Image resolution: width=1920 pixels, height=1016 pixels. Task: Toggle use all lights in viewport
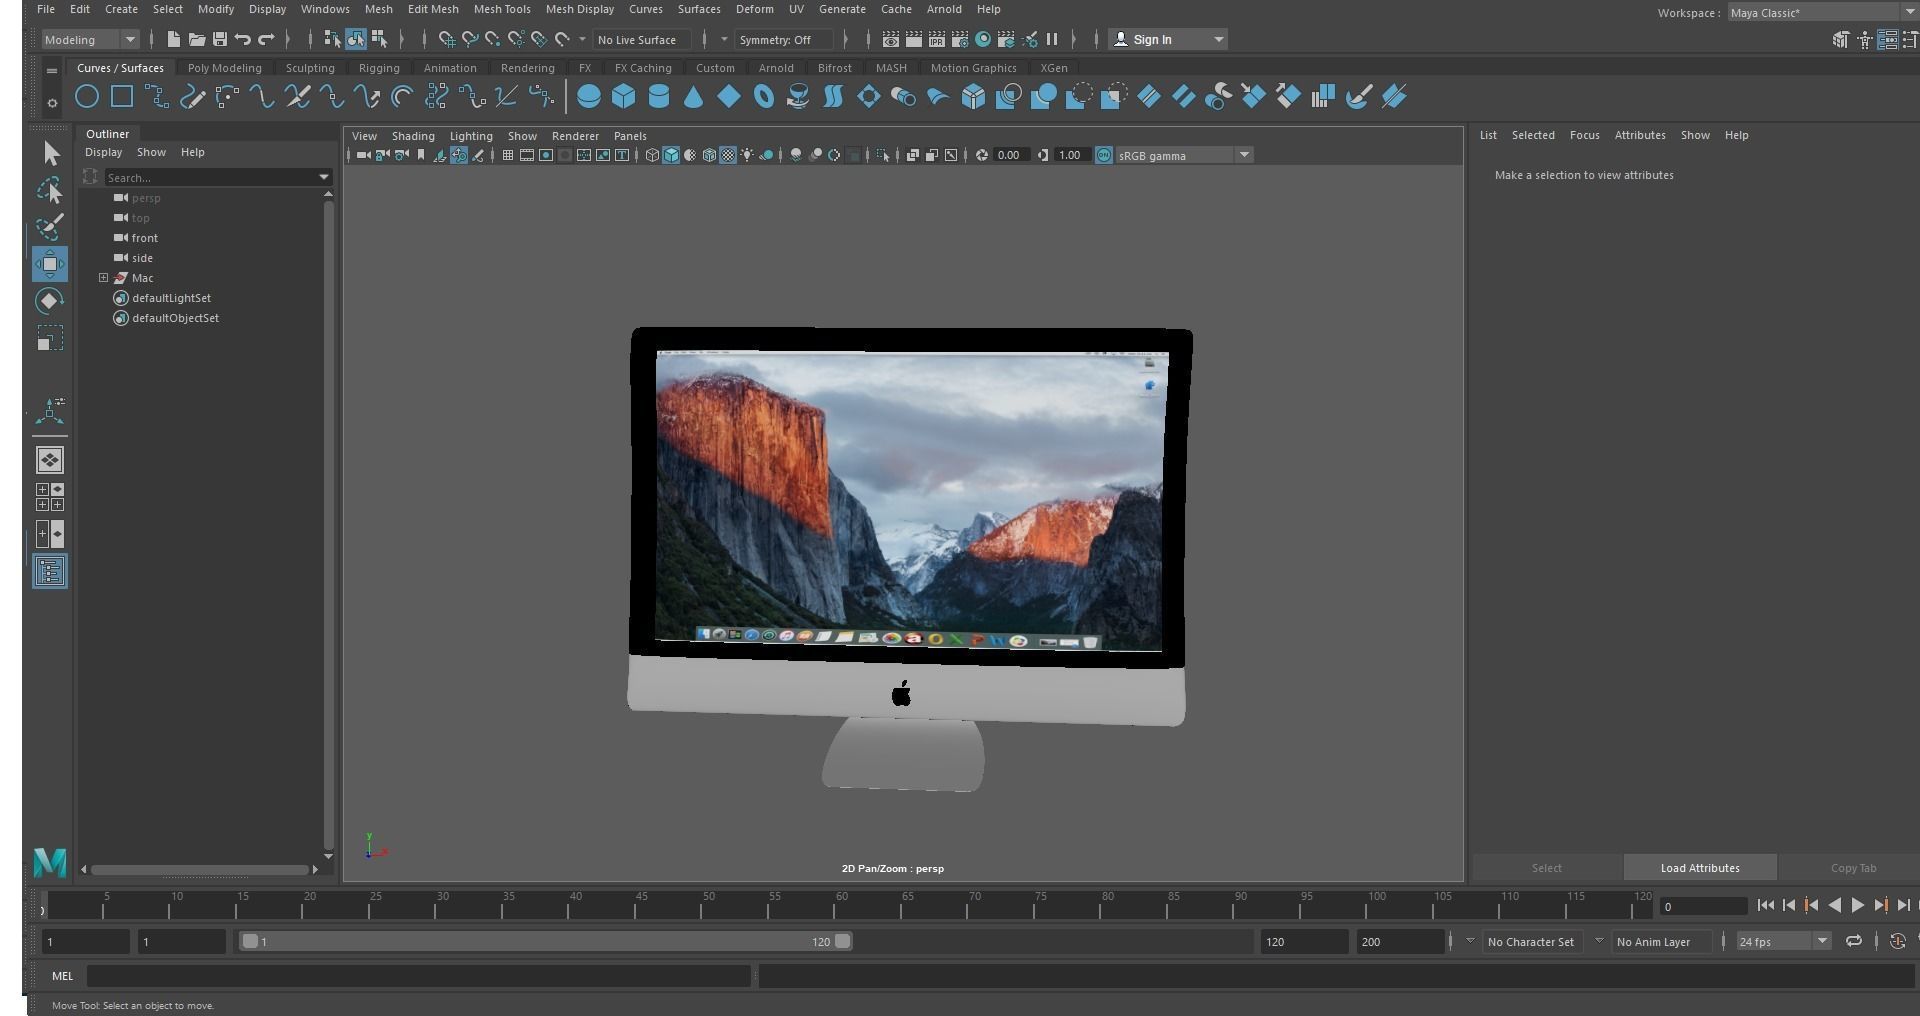(747, 155)
